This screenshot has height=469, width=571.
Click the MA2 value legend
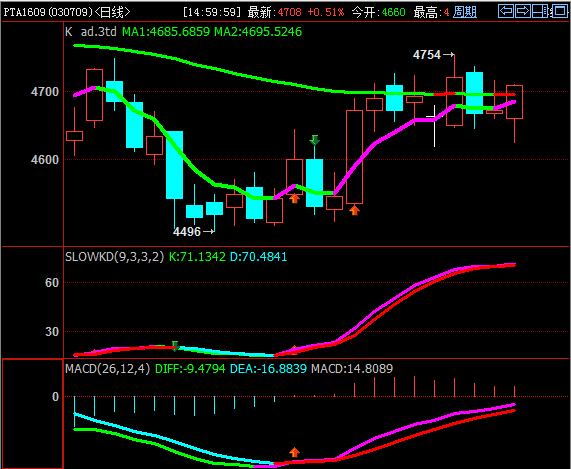[258, 32]
